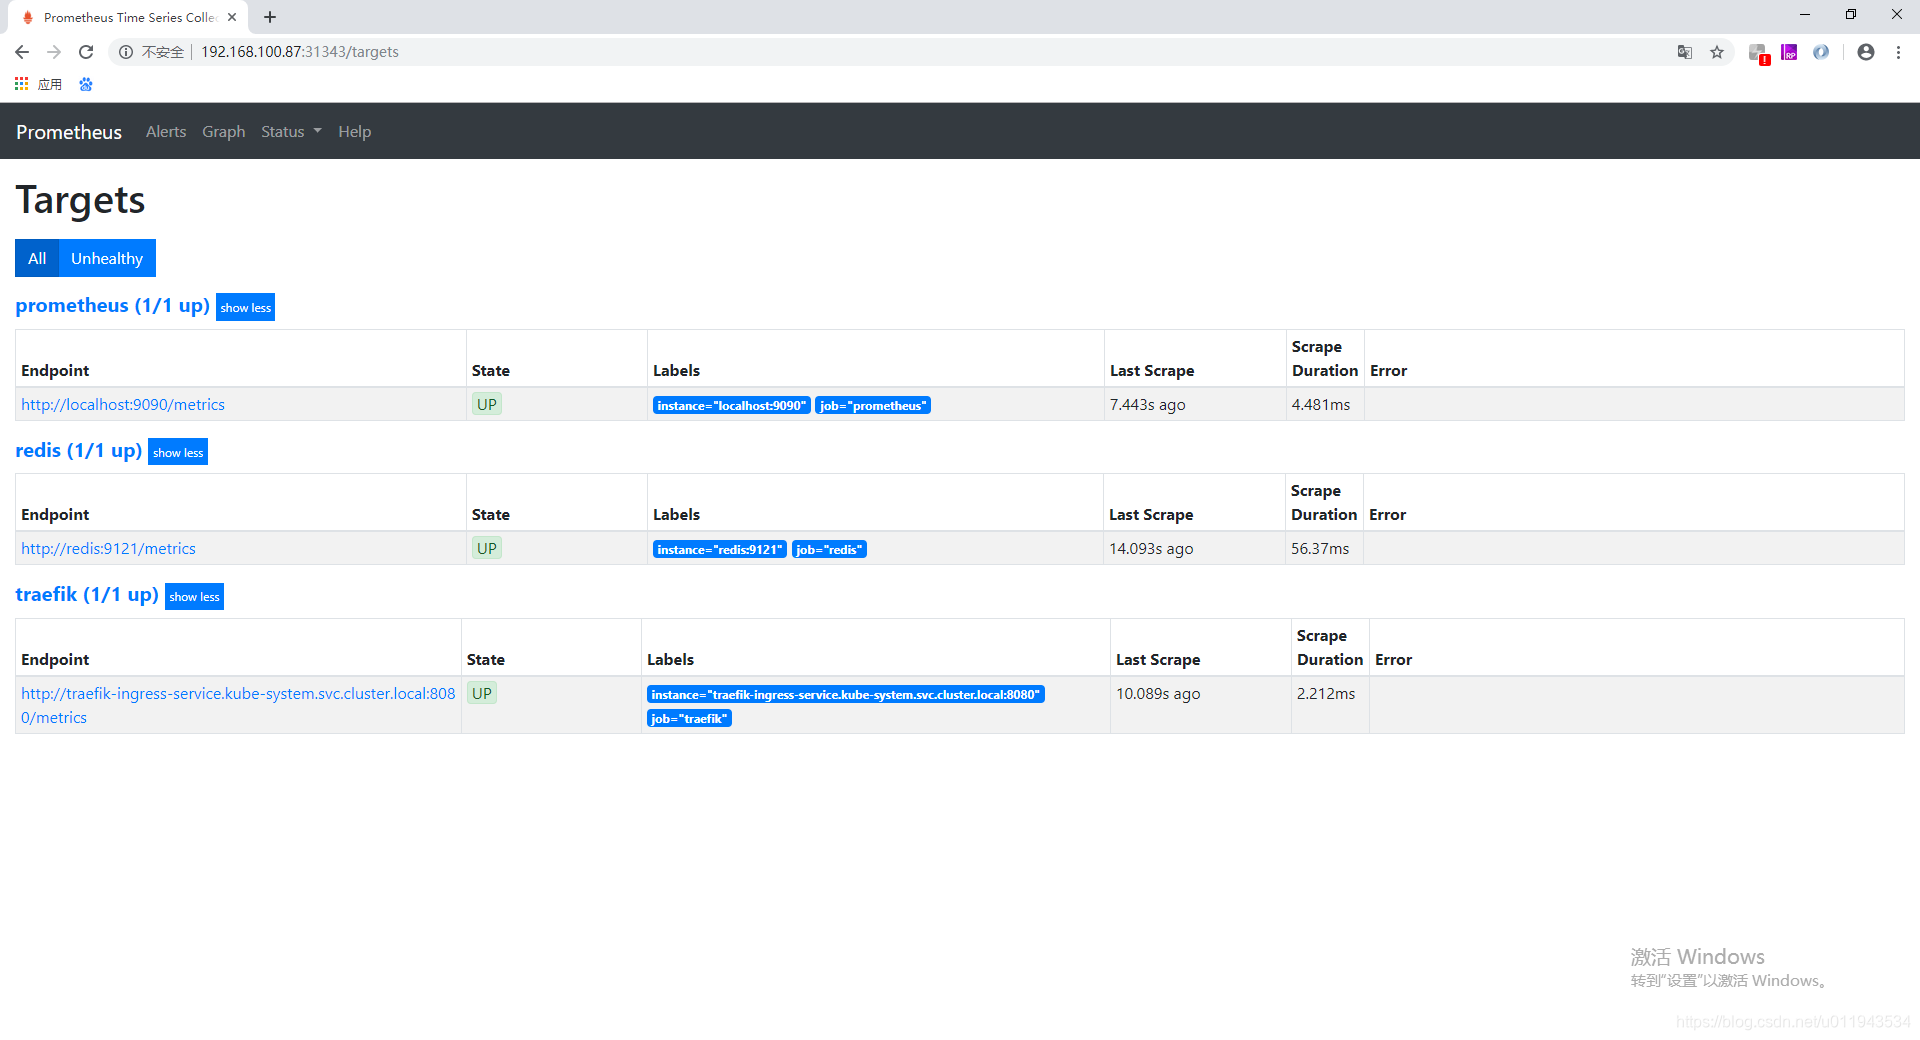Restore down the Chrome window
Image resolution: width=1920 pixels, height=1040 pixels.
1851,15
